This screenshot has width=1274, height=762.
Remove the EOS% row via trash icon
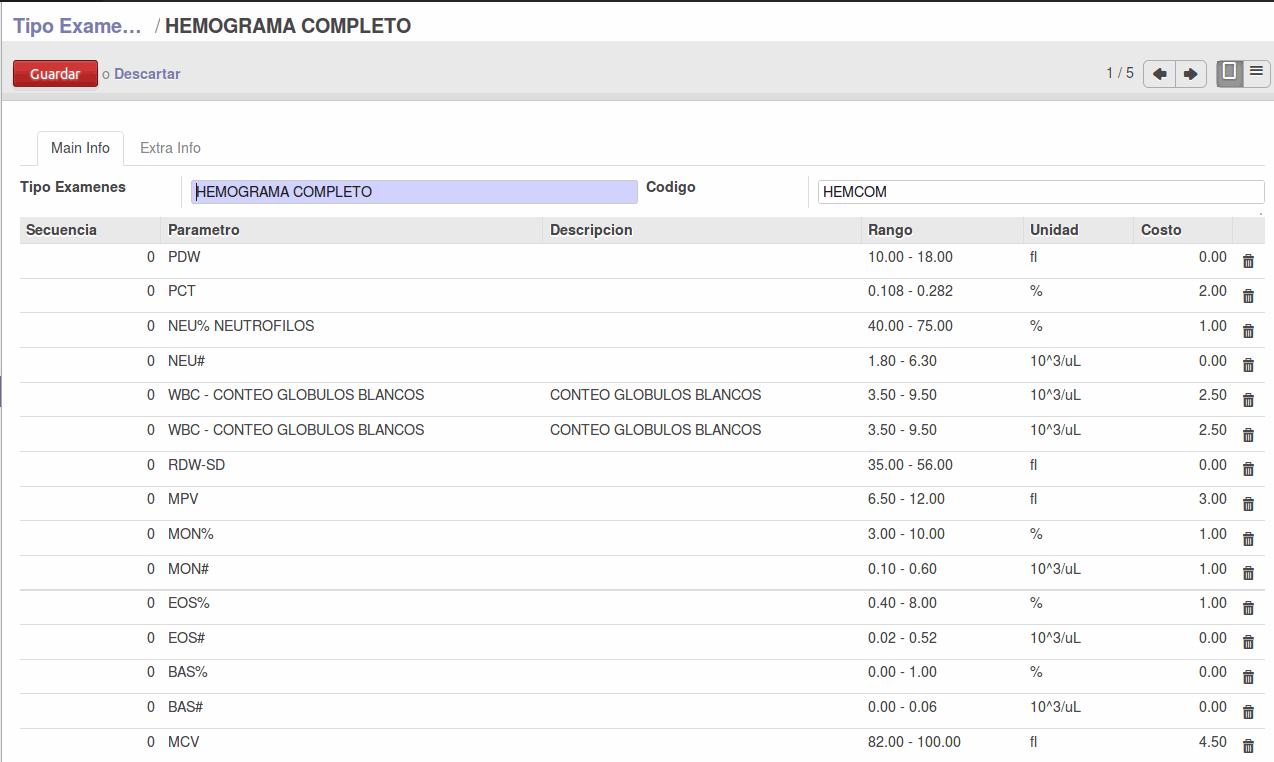point(1248,608)
